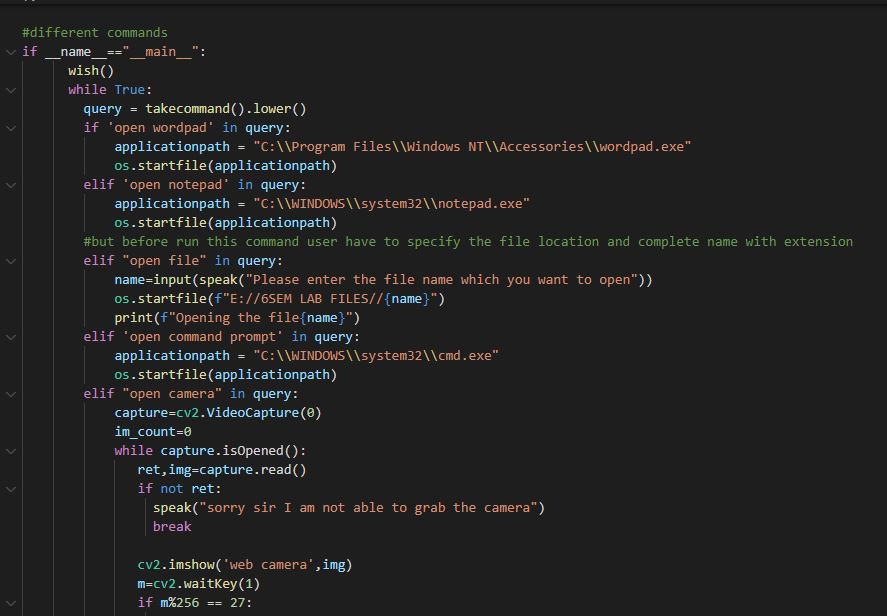
Task: Fold the while True loop
Action: [10, 90]
